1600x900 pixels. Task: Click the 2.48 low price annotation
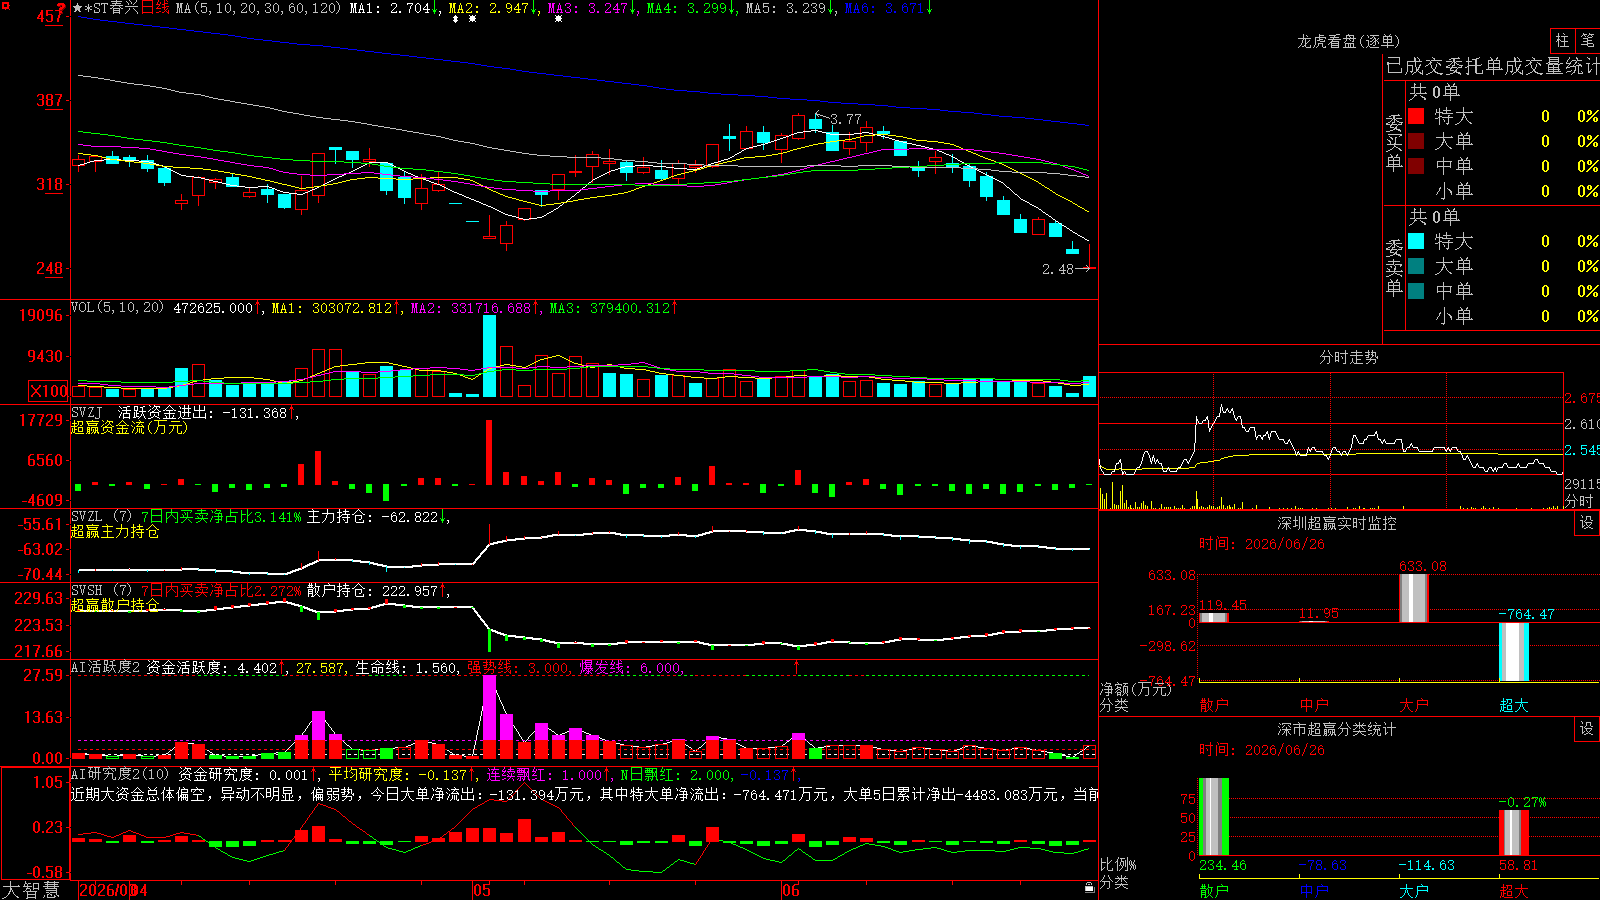[1058, 269]
